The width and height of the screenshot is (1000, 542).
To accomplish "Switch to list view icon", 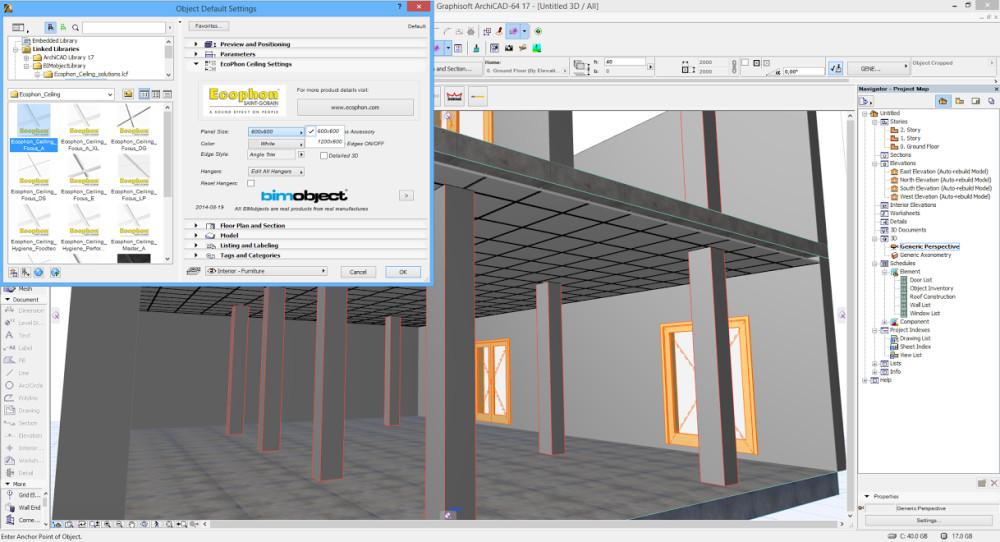I will (167, 94).
